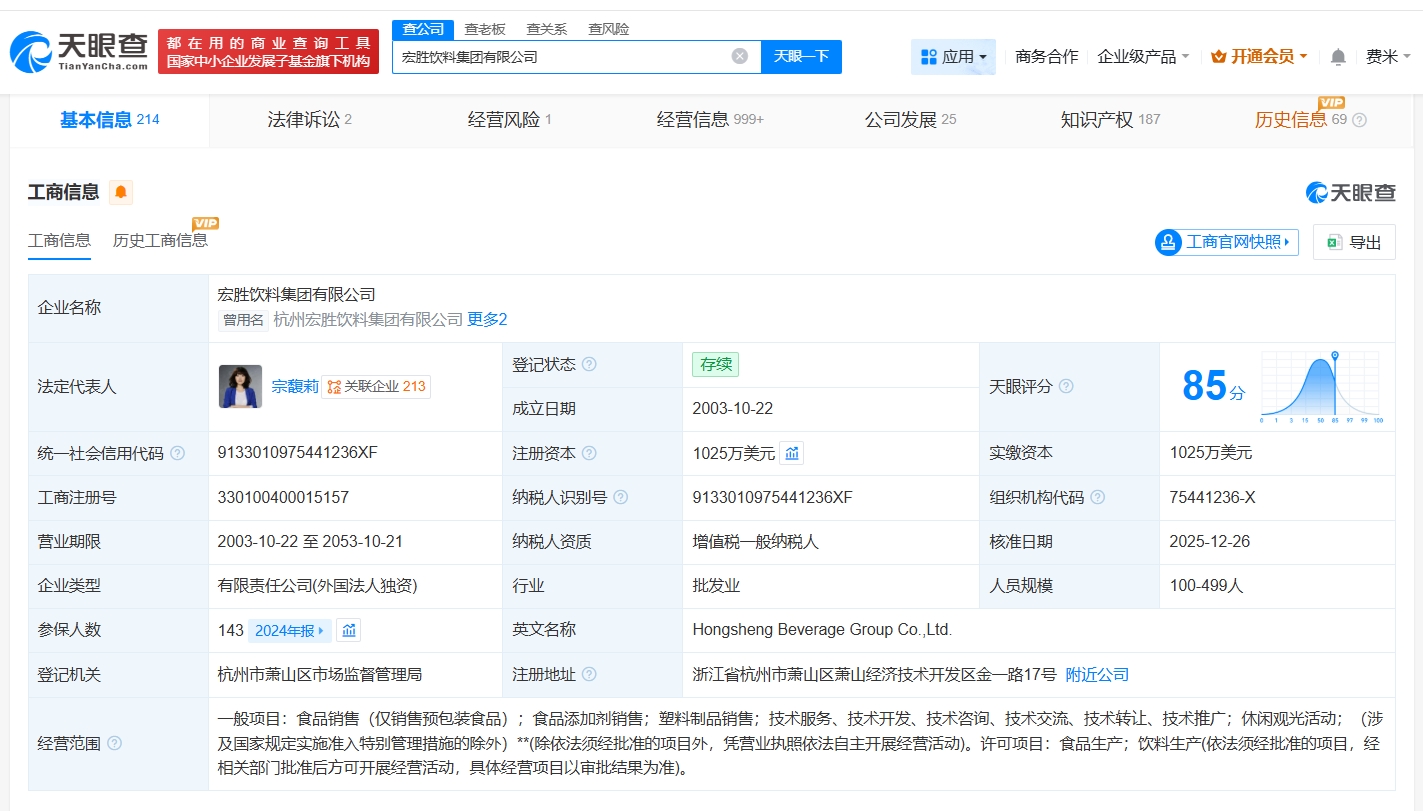The height and width of the screenshot is (811, 1423).
Task: Click the 天眼一下 search button
Action: 798,56
